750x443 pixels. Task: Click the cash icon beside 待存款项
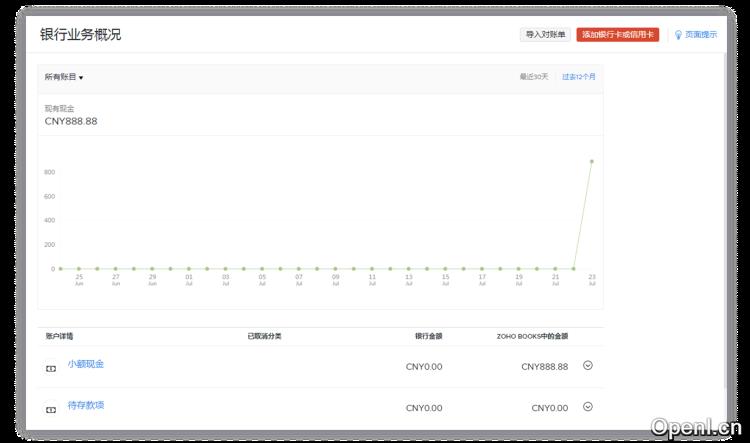click(51, 409)
